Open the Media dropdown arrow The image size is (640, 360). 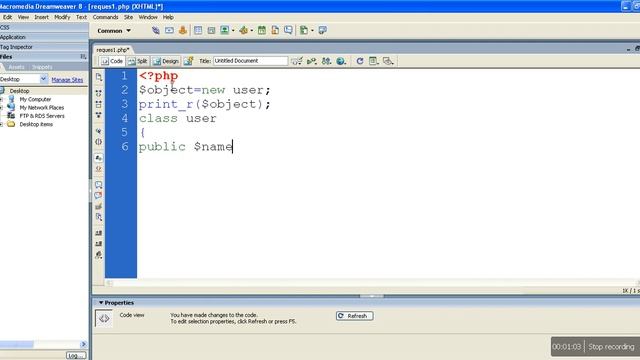pyautogui.click(x=251, y=31)
